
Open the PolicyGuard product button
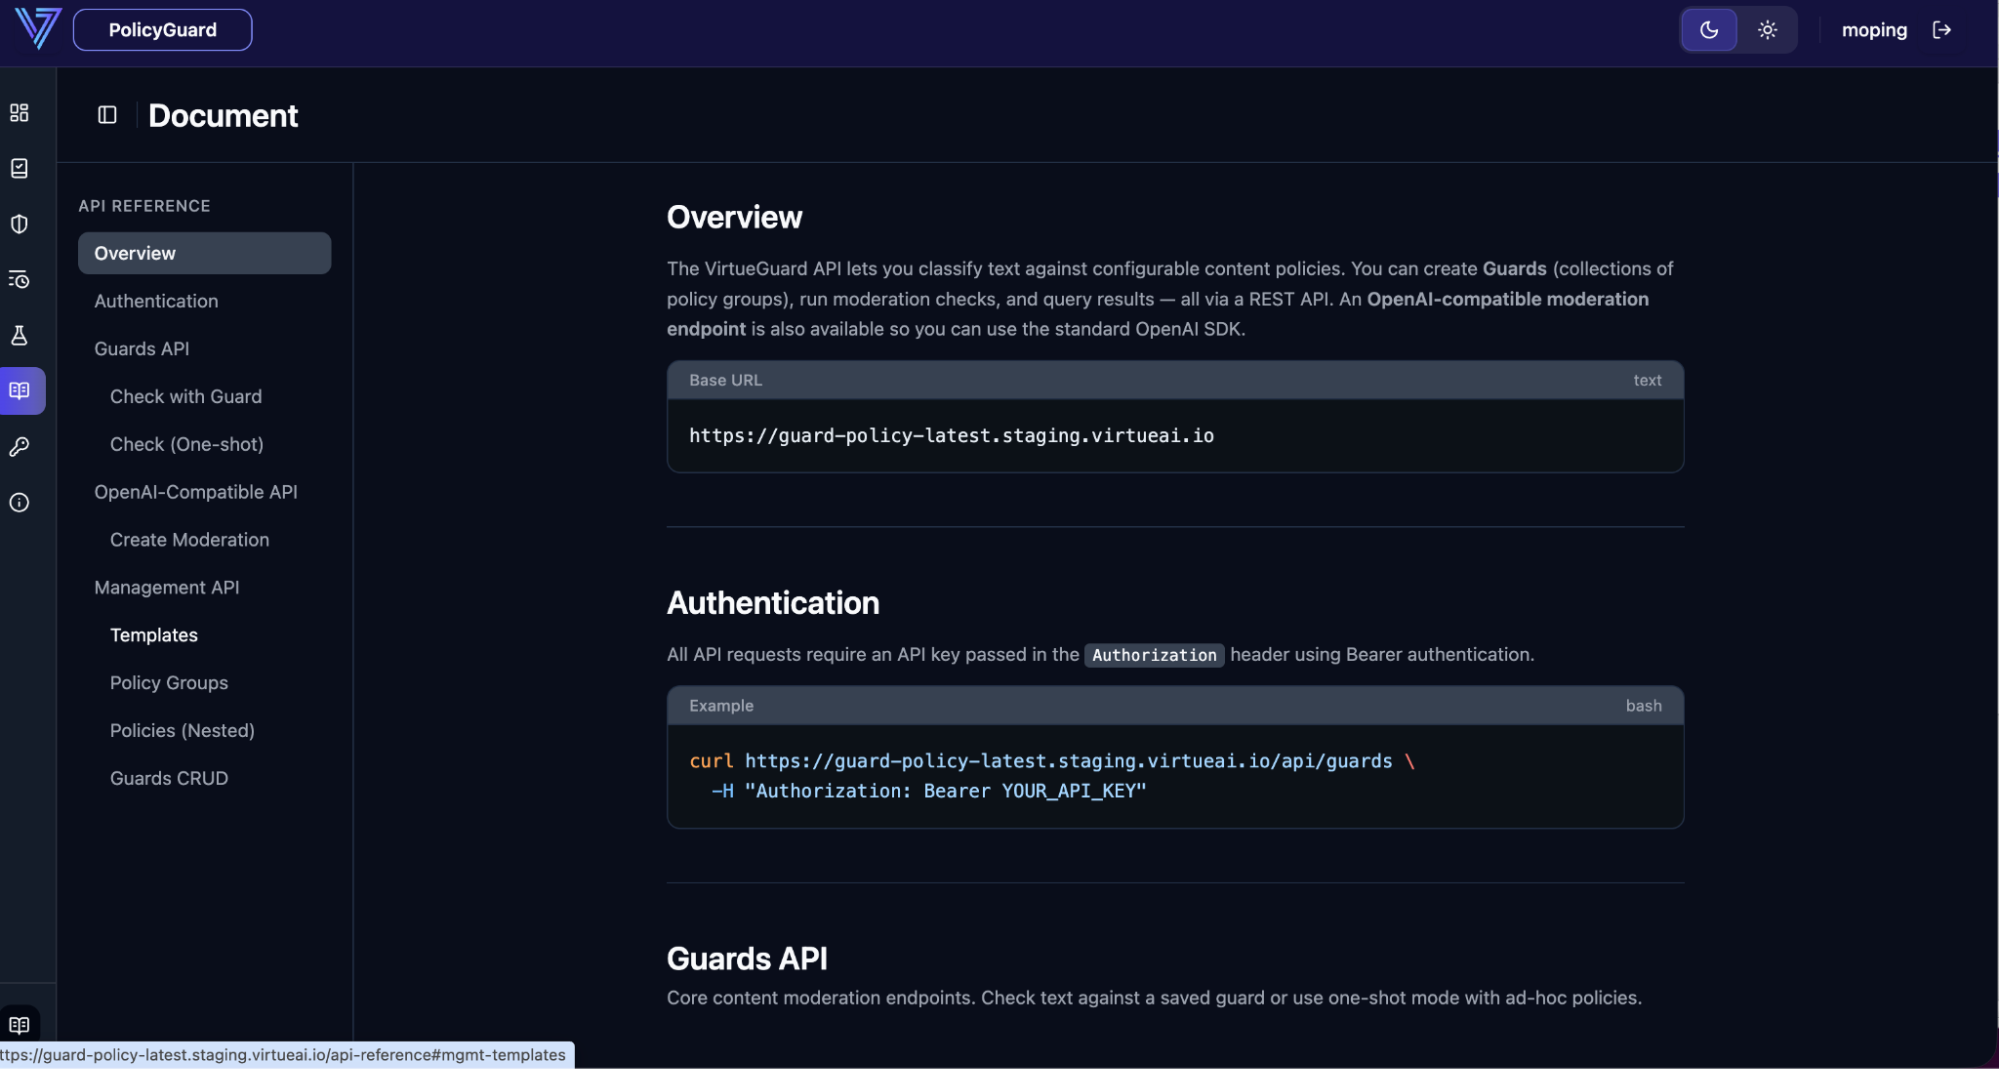coord(162,30)
